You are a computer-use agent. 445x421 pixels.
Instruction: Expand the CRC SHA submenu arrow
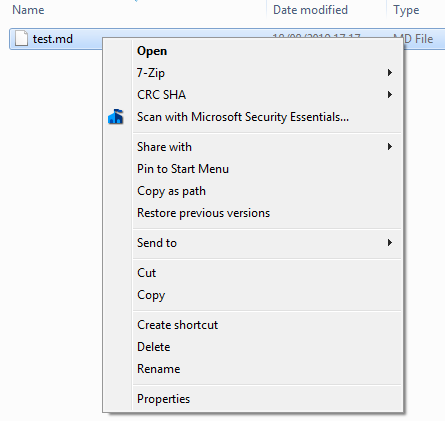click(389, 95)
